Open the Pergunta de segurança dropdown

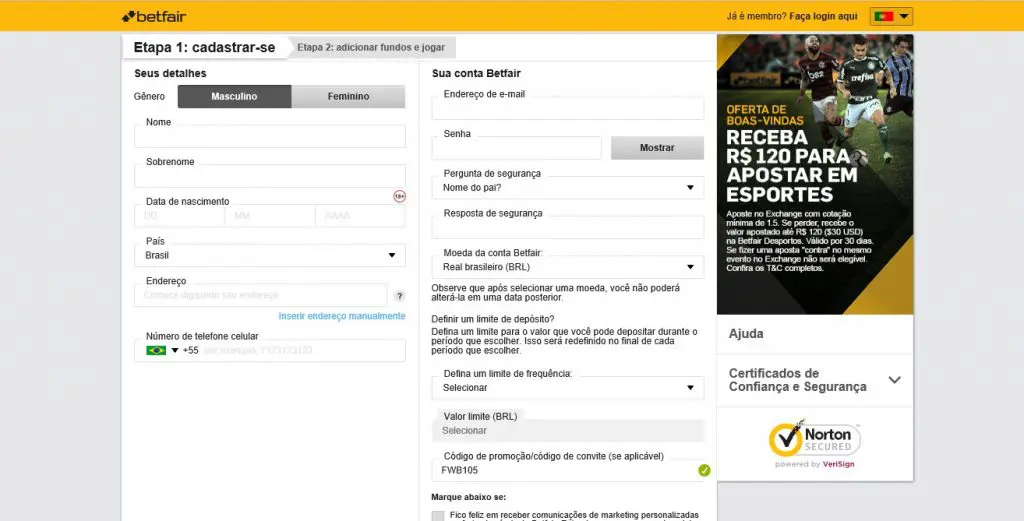pyautogui.click(x=568, y=188)
